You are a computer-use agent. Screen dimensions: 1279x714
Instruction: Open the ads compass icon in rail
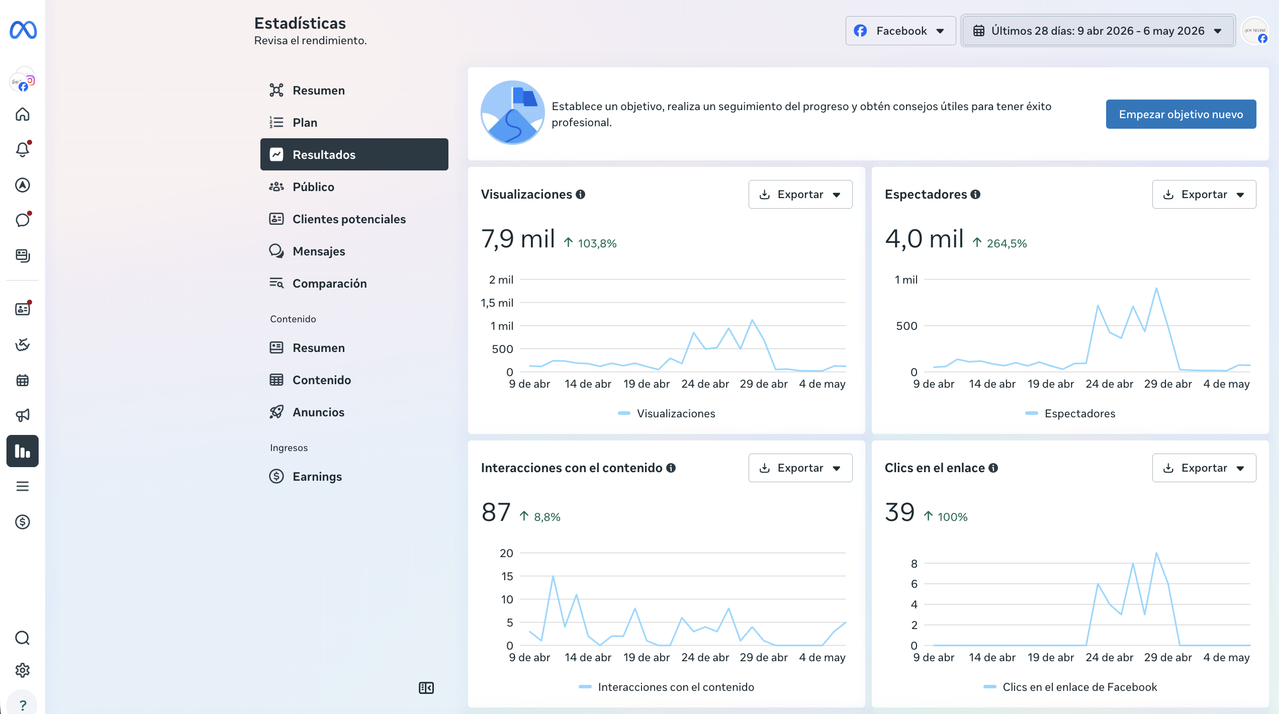[23, 185]
